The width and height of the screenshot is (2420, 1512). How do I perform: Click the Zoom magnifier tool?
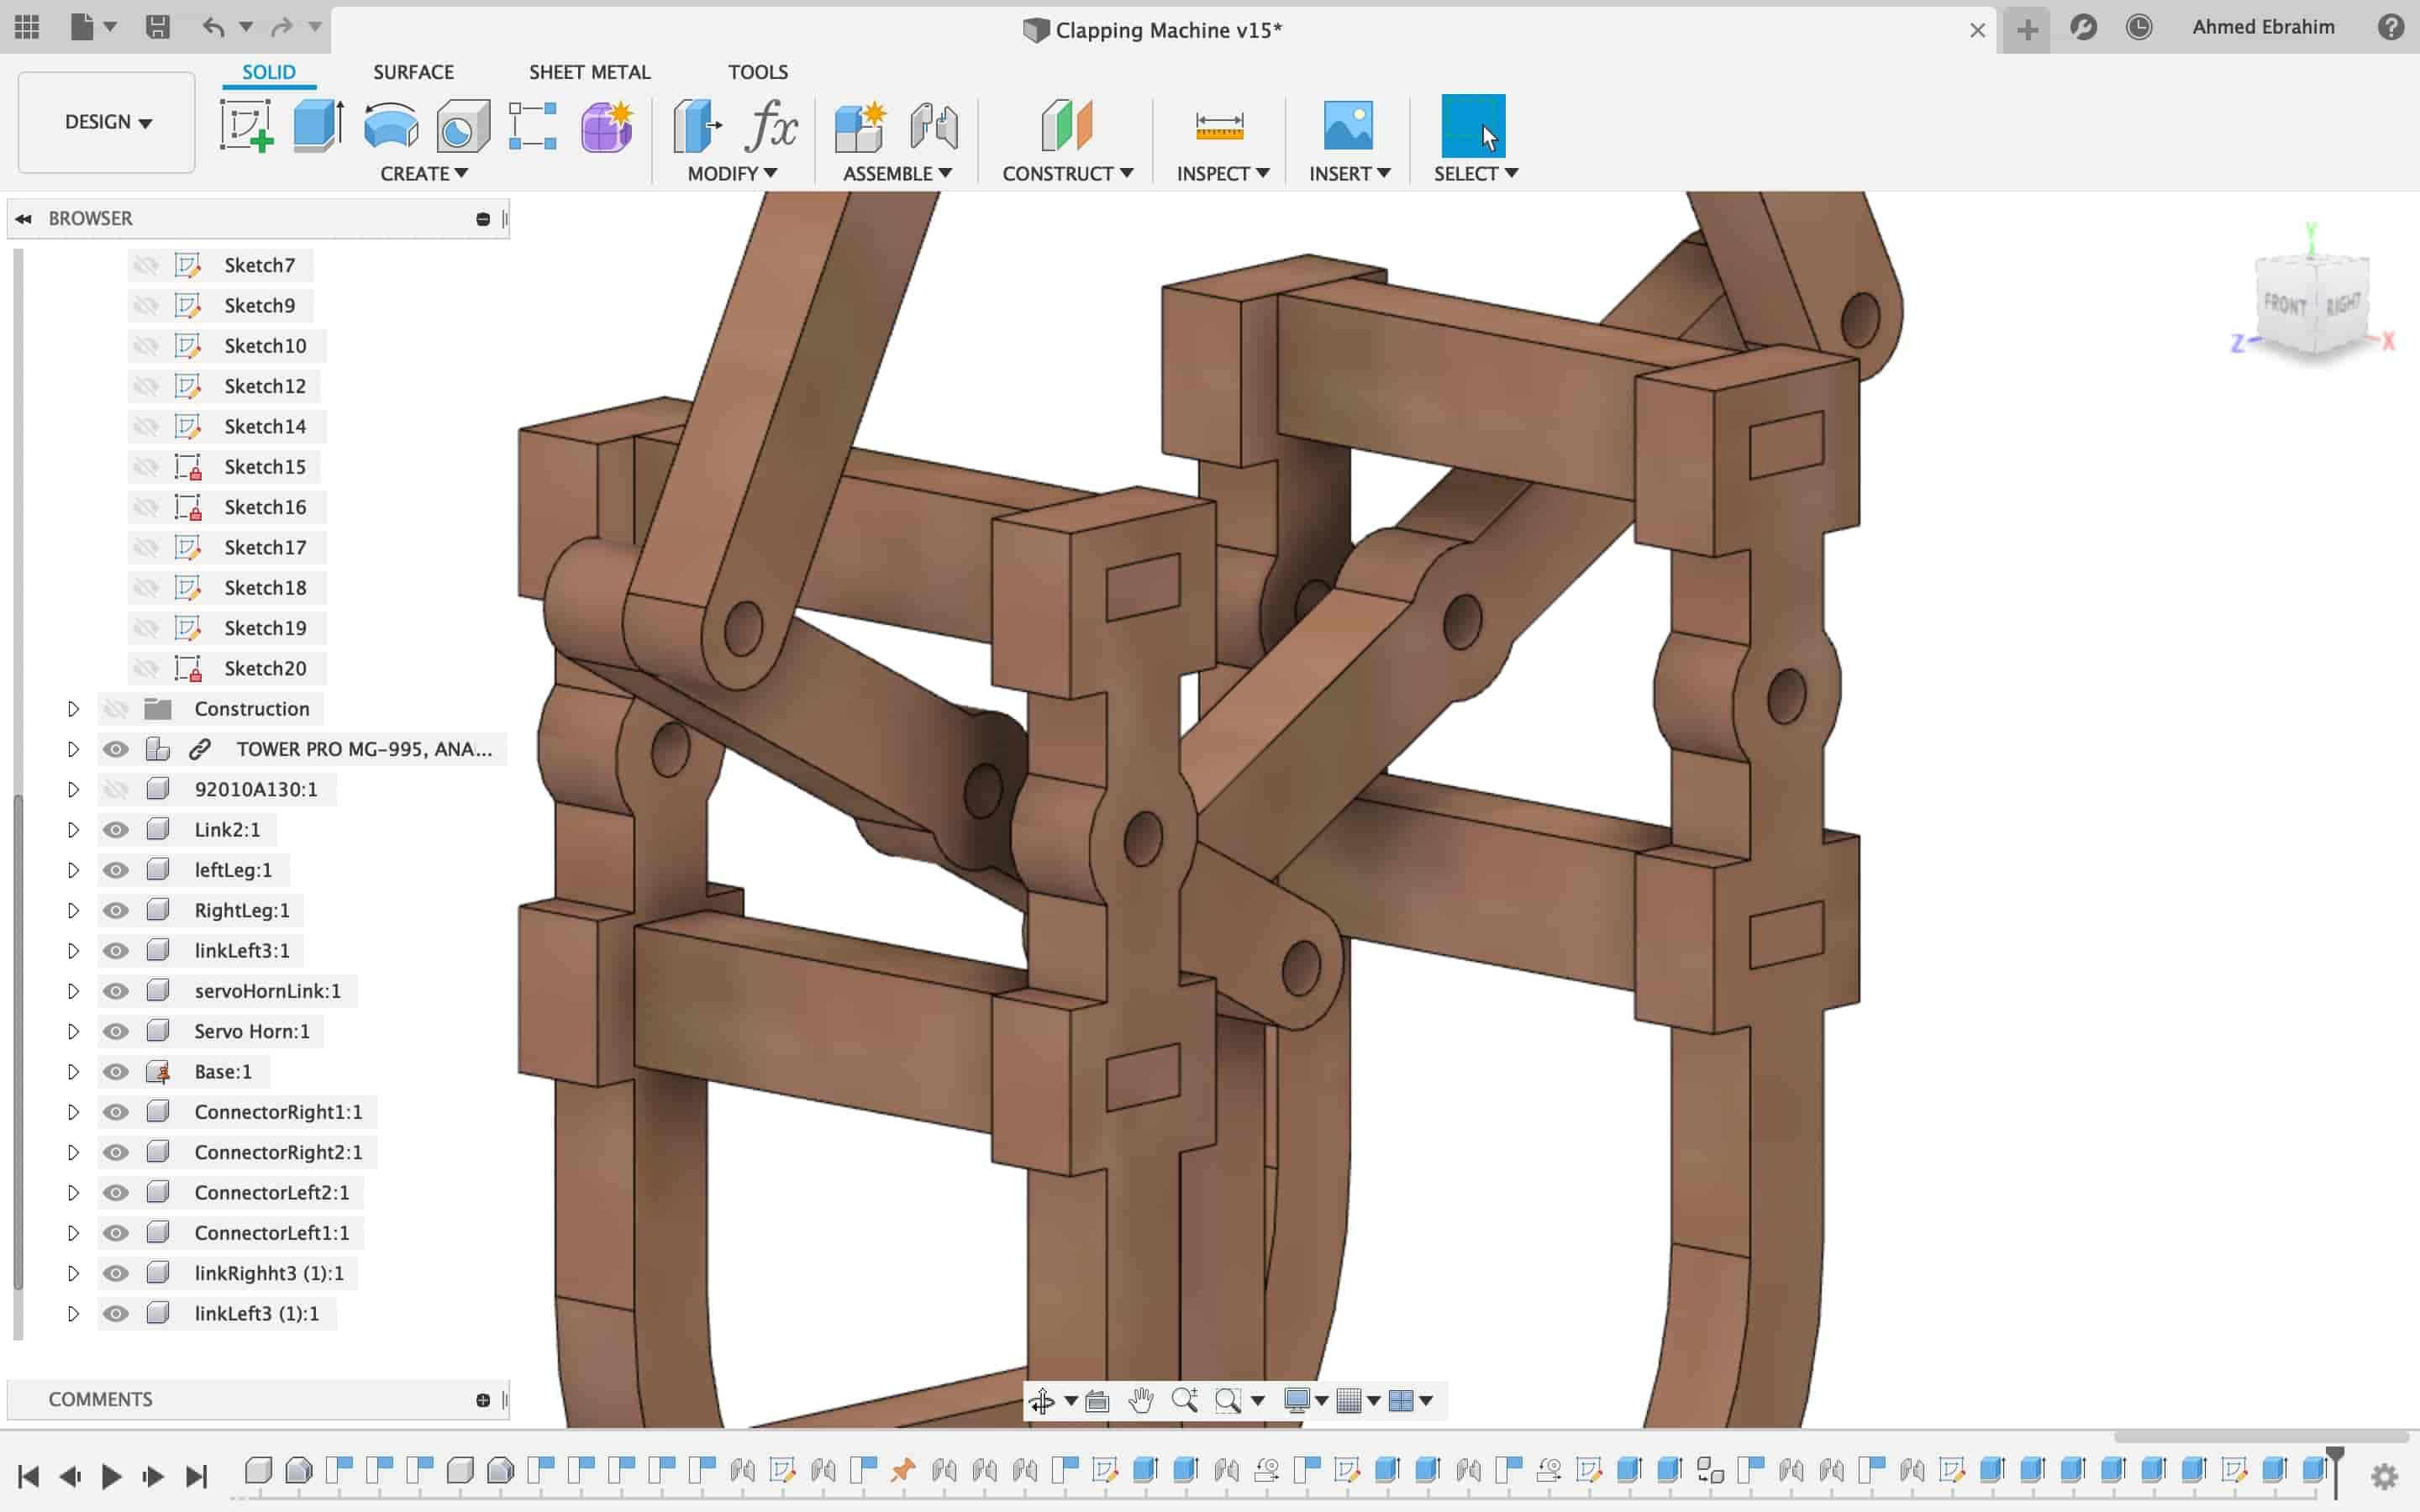pos(1184,1400)
